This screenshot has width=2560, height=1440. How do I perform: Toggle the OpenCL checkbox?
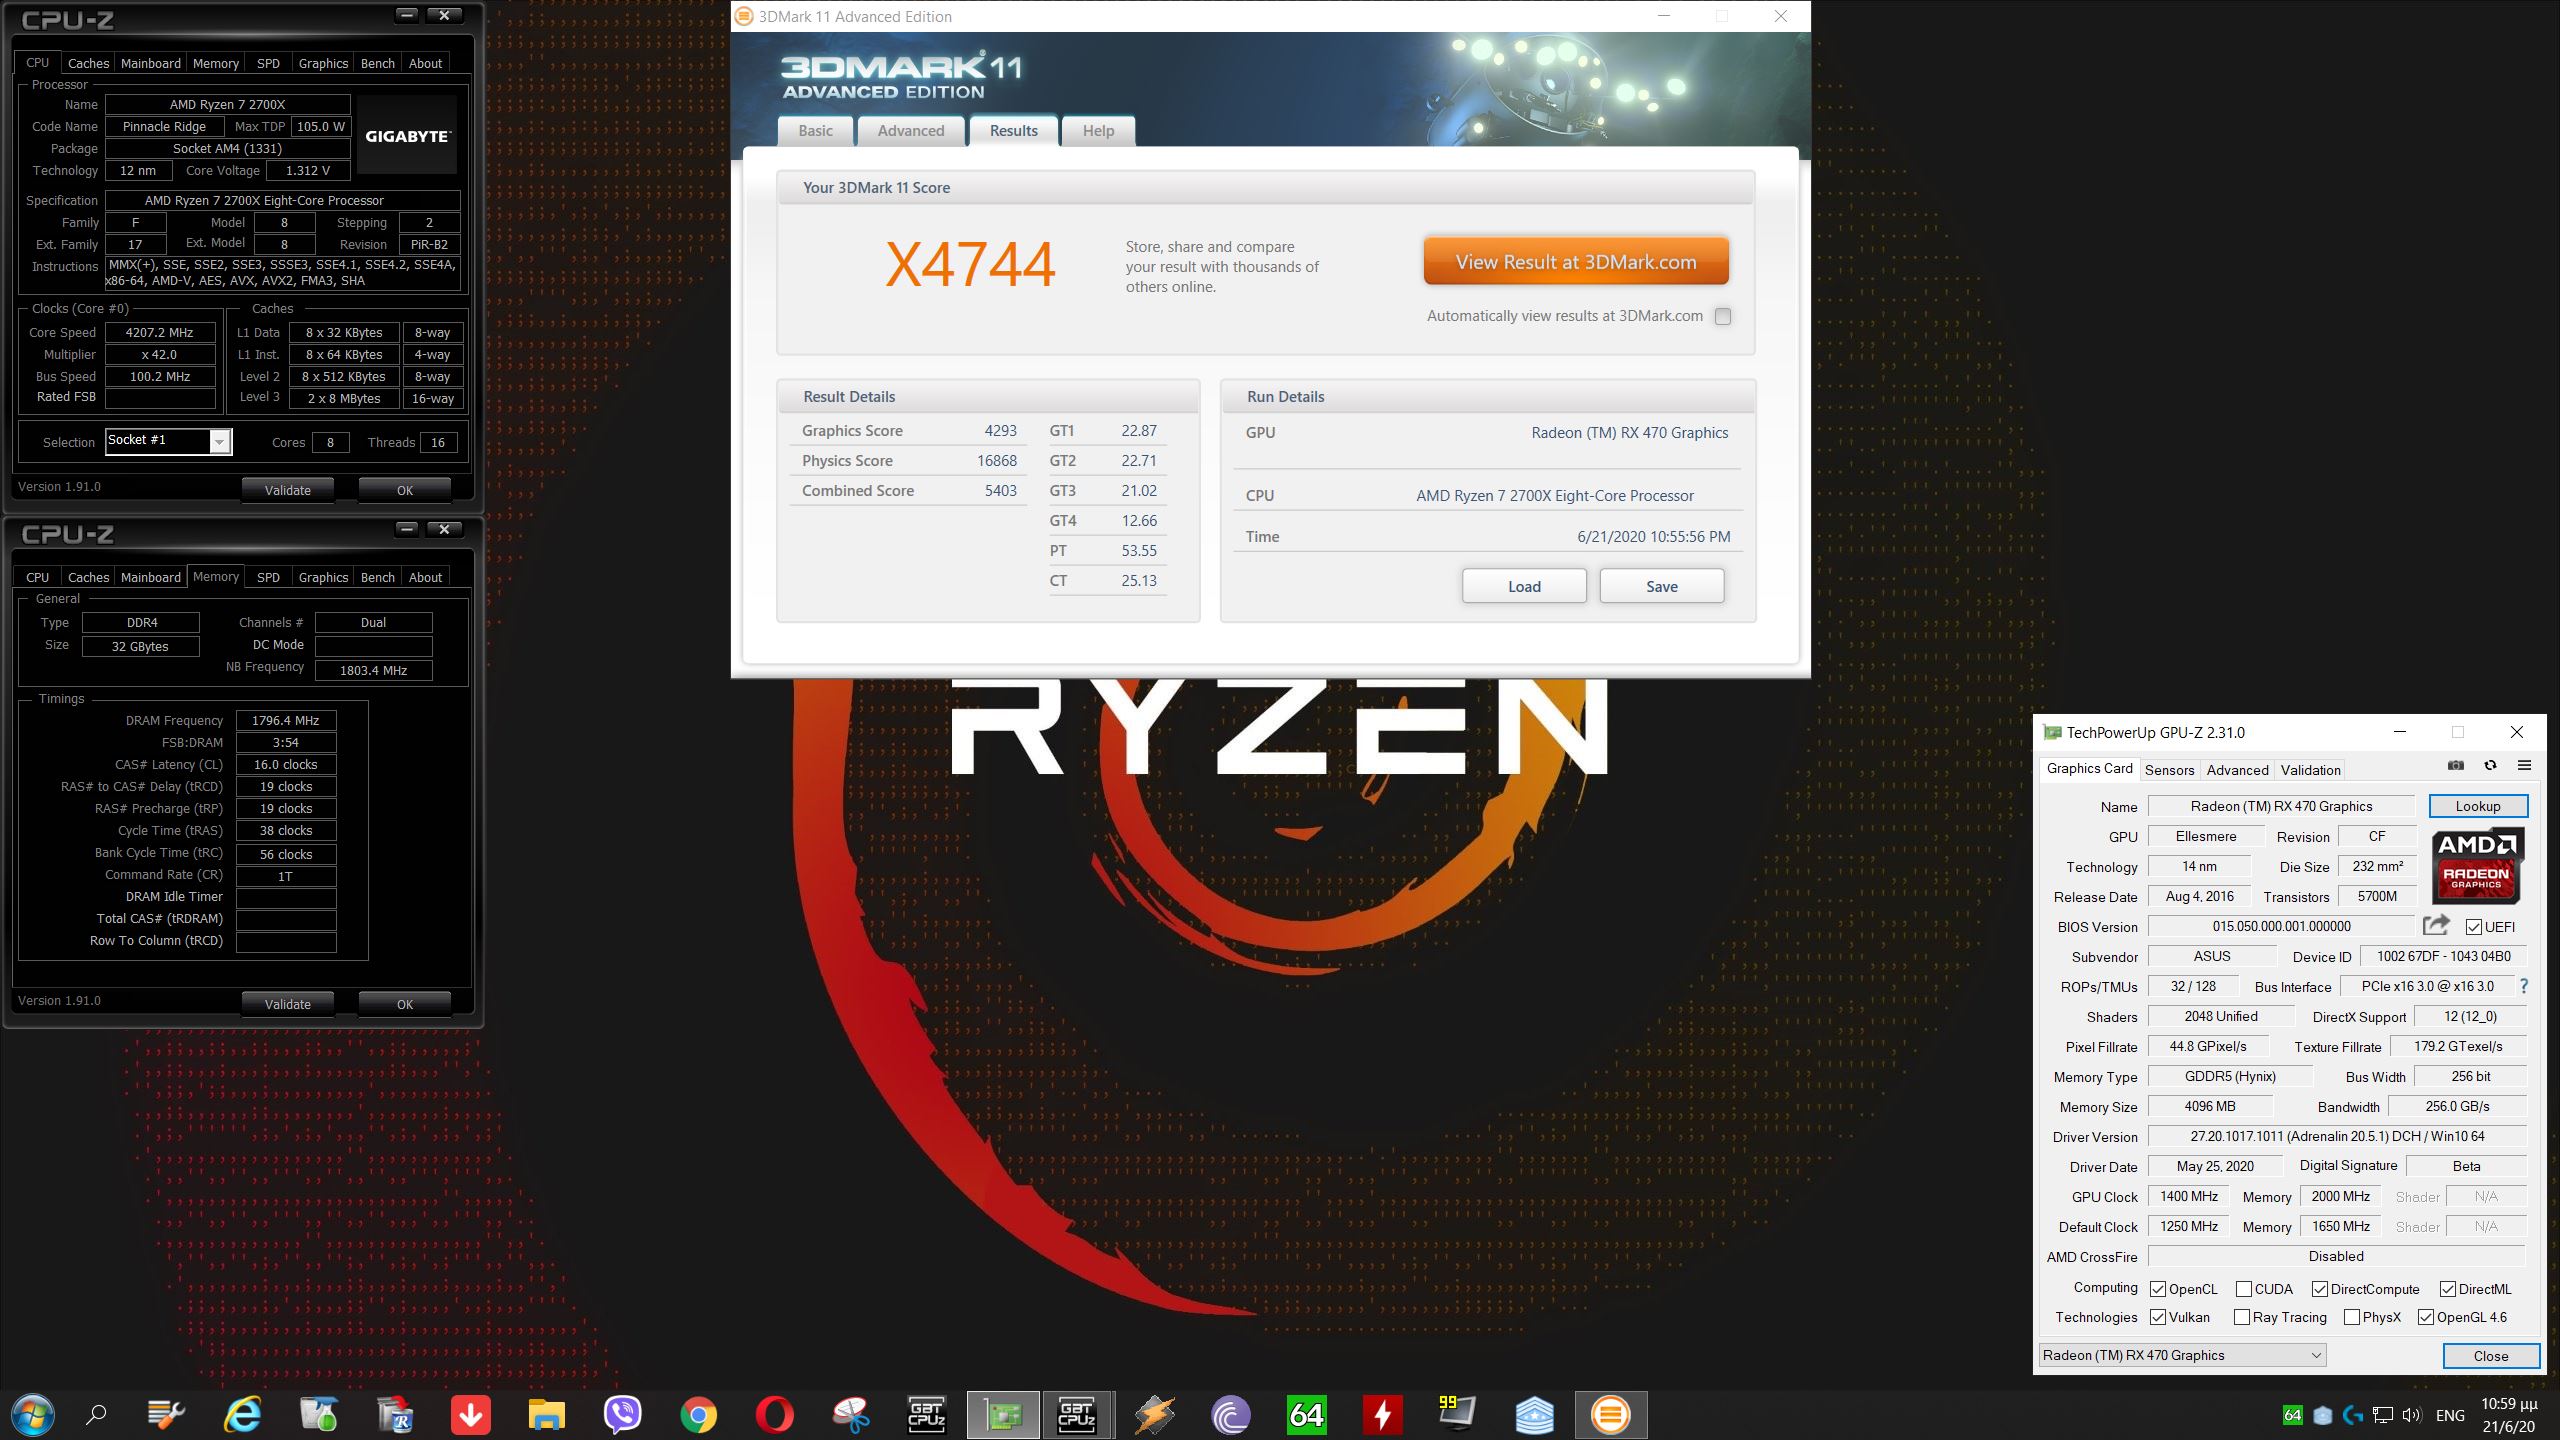[x=2158, y=1289]
